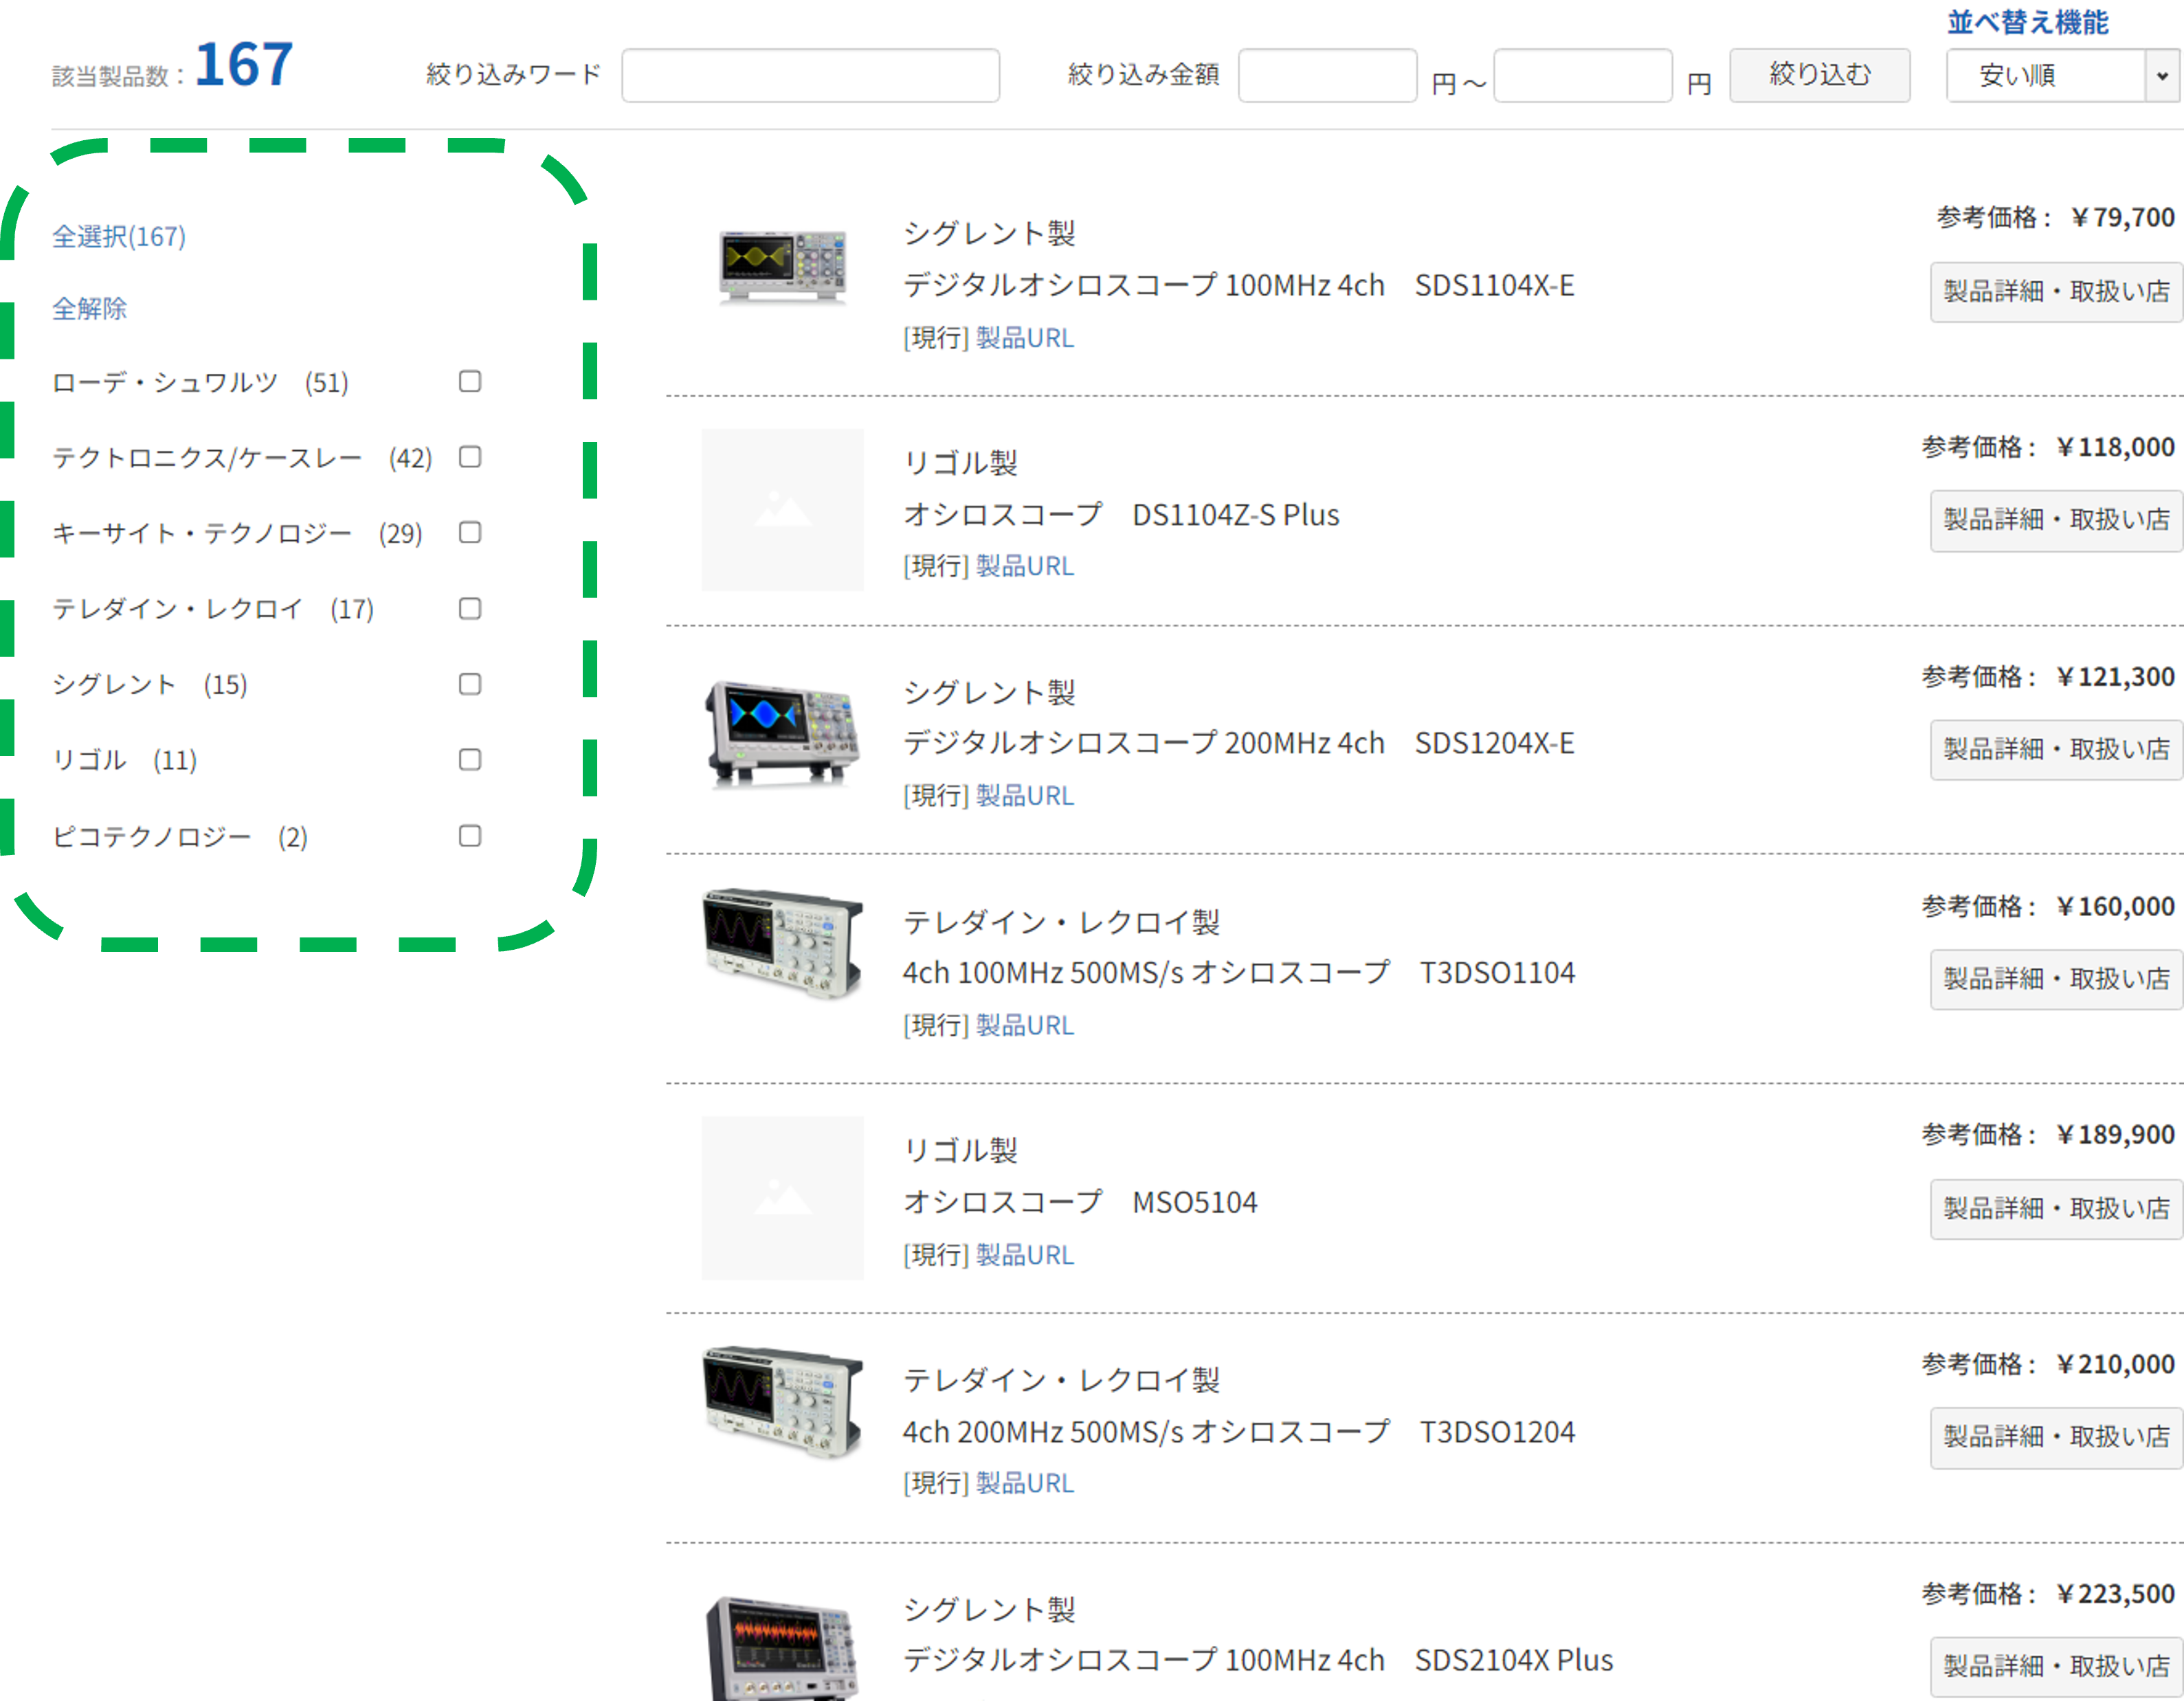This screenshot has height=1701, width=2184.
Task: Enable the シグレント manufacturer checkbox
Action: [x=470, y=684]
